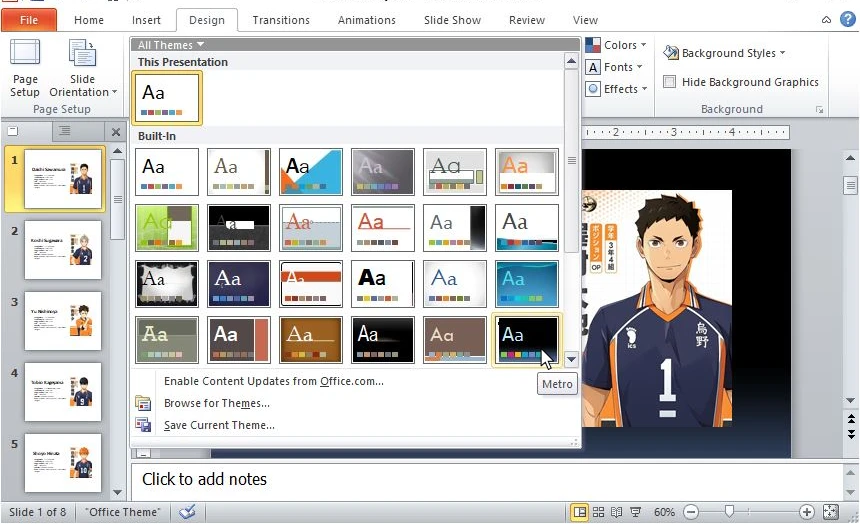Switch to Reading View icon
The height and width of the screenshot is (524, 860).
(616, 512)
